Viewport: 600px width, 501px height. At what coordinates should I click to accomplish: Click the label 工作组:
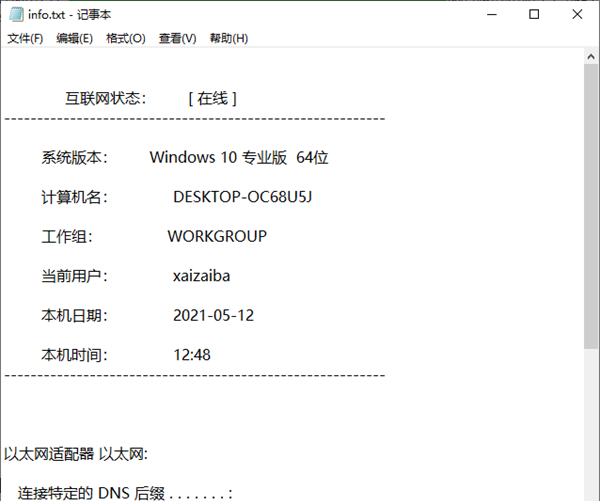point(67,237)
